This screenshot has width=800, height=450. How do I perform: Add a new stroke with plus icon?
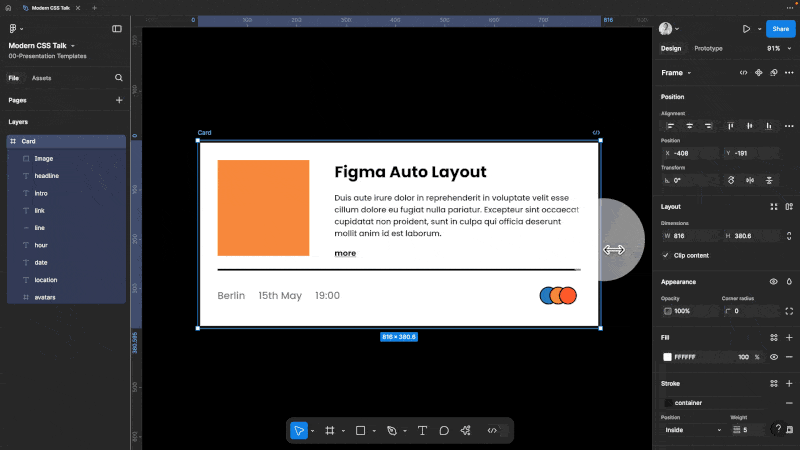point(789,383)
